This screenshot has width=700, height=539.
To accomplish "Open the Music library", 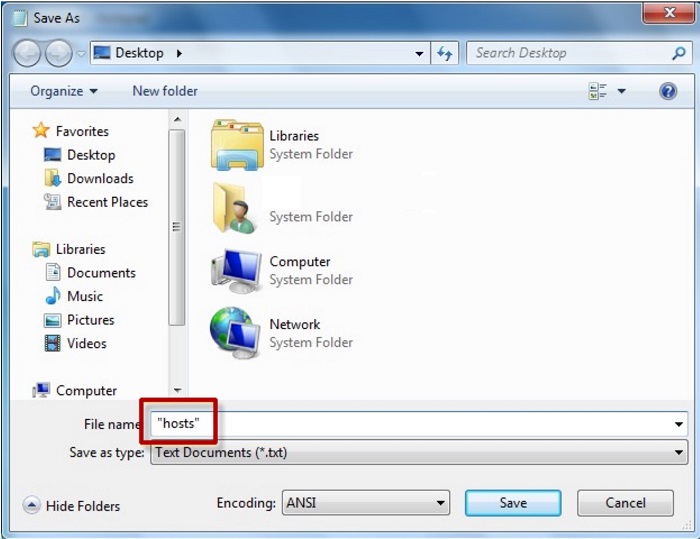I will tap(85, 297).
